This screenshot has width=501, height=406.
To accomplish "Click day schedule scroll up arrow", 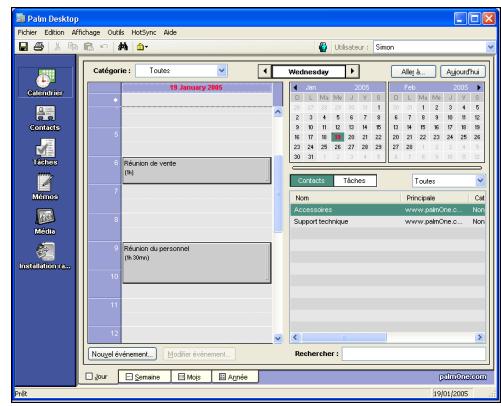I will [278, 112].
